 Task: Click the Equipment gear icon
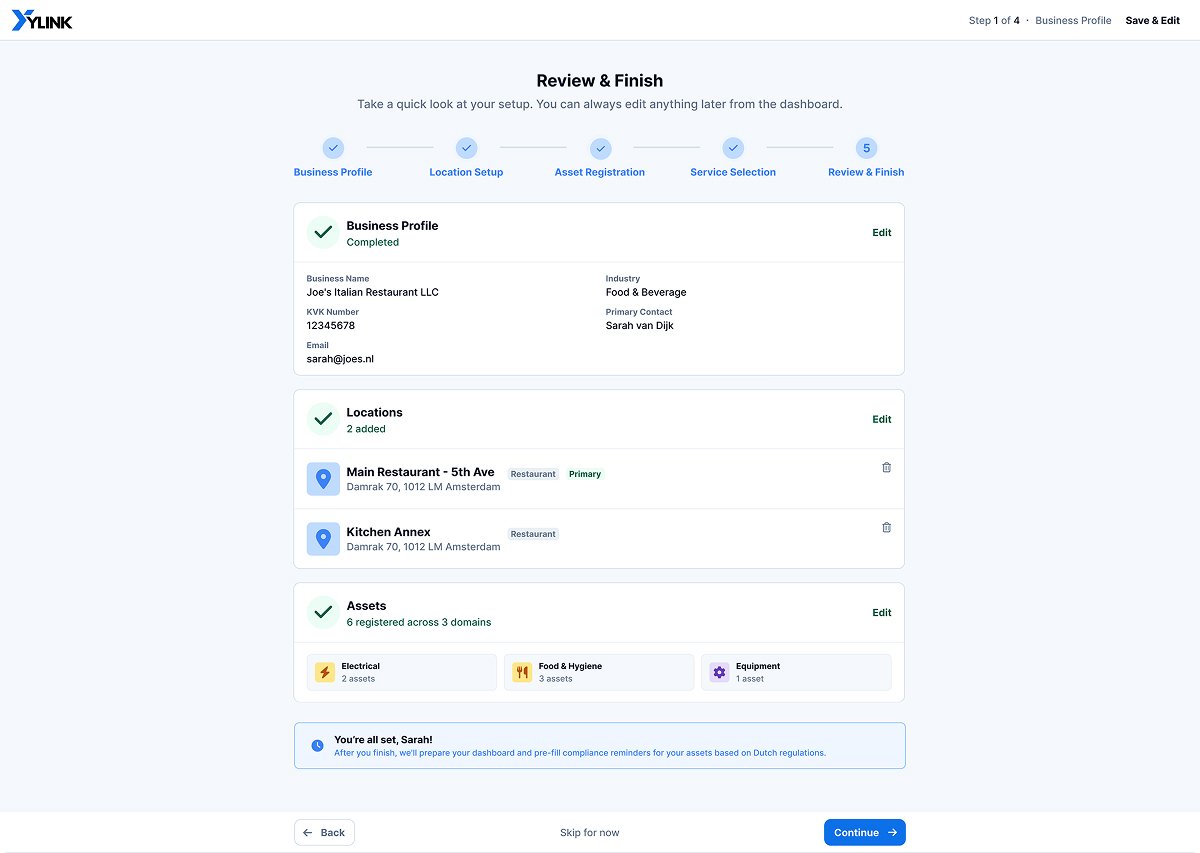719,673
